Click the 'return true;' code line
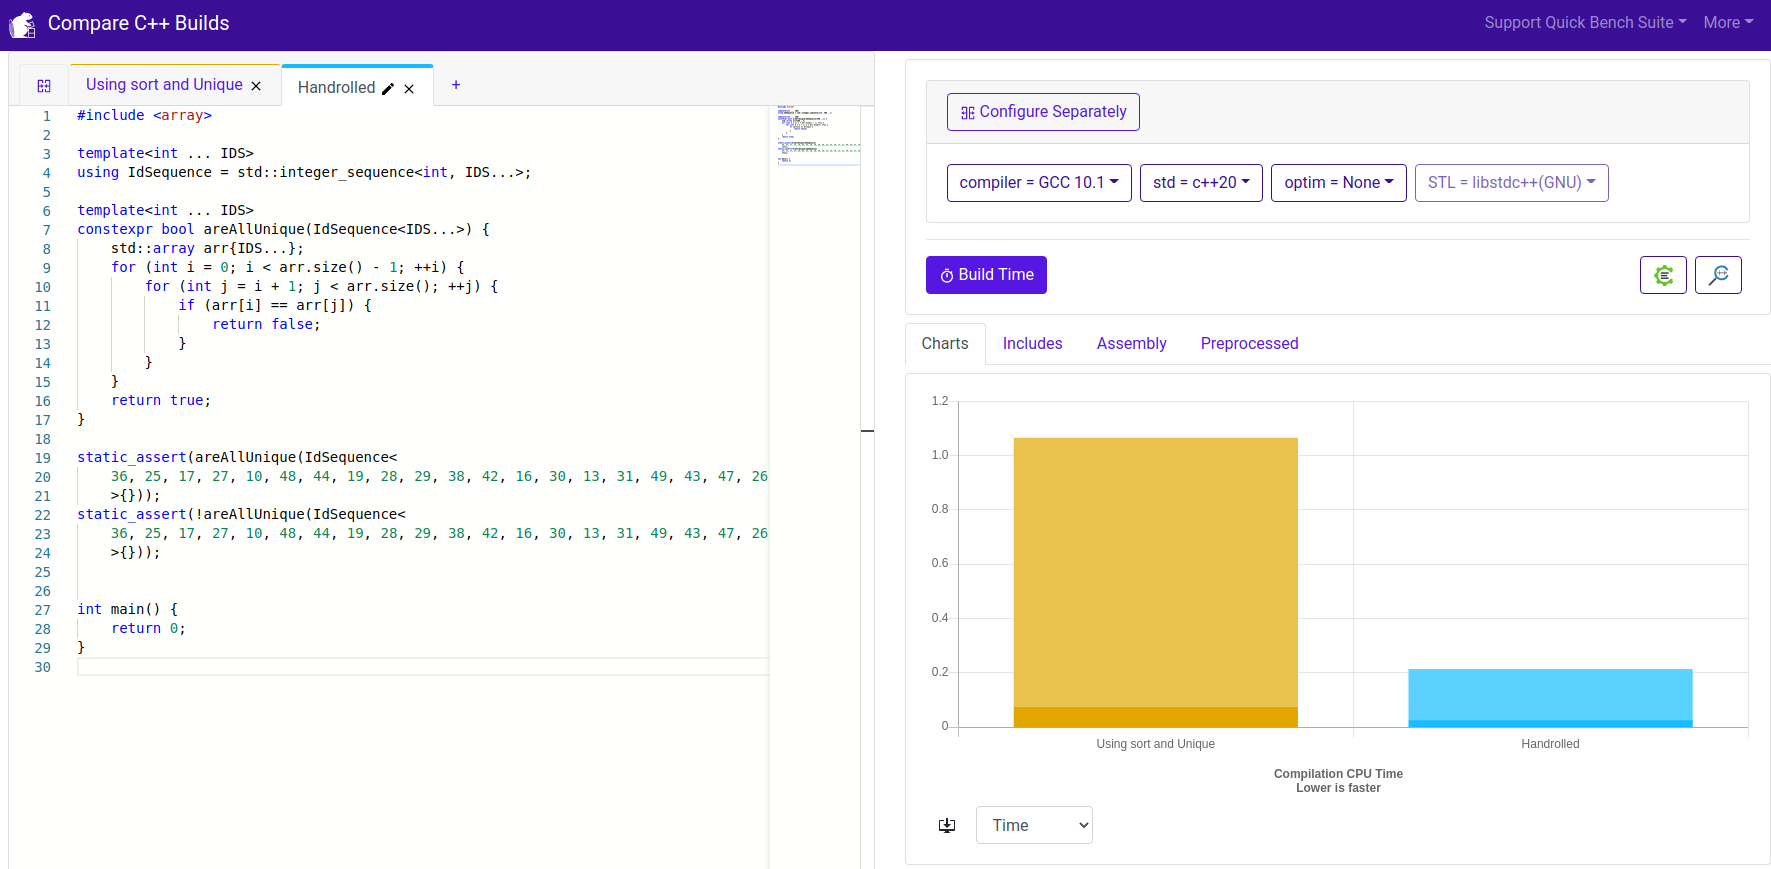The width and height of the screenshot is (1771, 869). [x=161, y=401]
